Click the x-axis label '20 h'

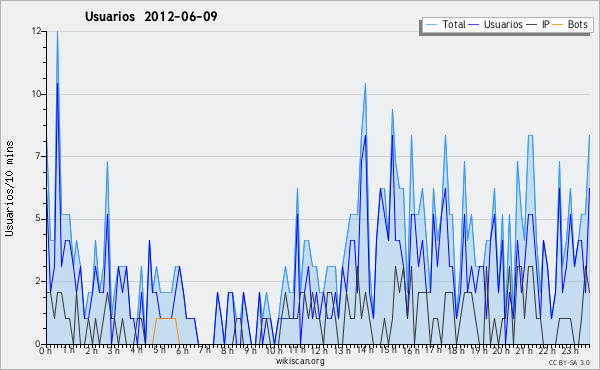point(500,350)
